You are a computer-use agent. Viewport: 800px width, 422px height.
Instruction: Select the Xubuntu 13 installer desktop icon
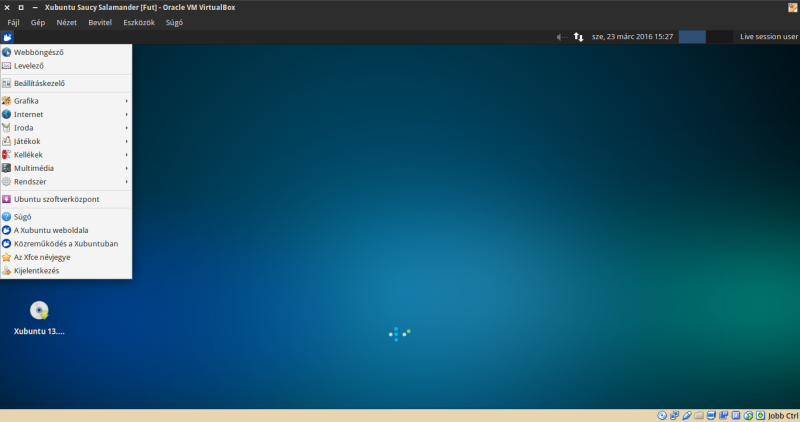pyautogui.click(x=39, y=310)
